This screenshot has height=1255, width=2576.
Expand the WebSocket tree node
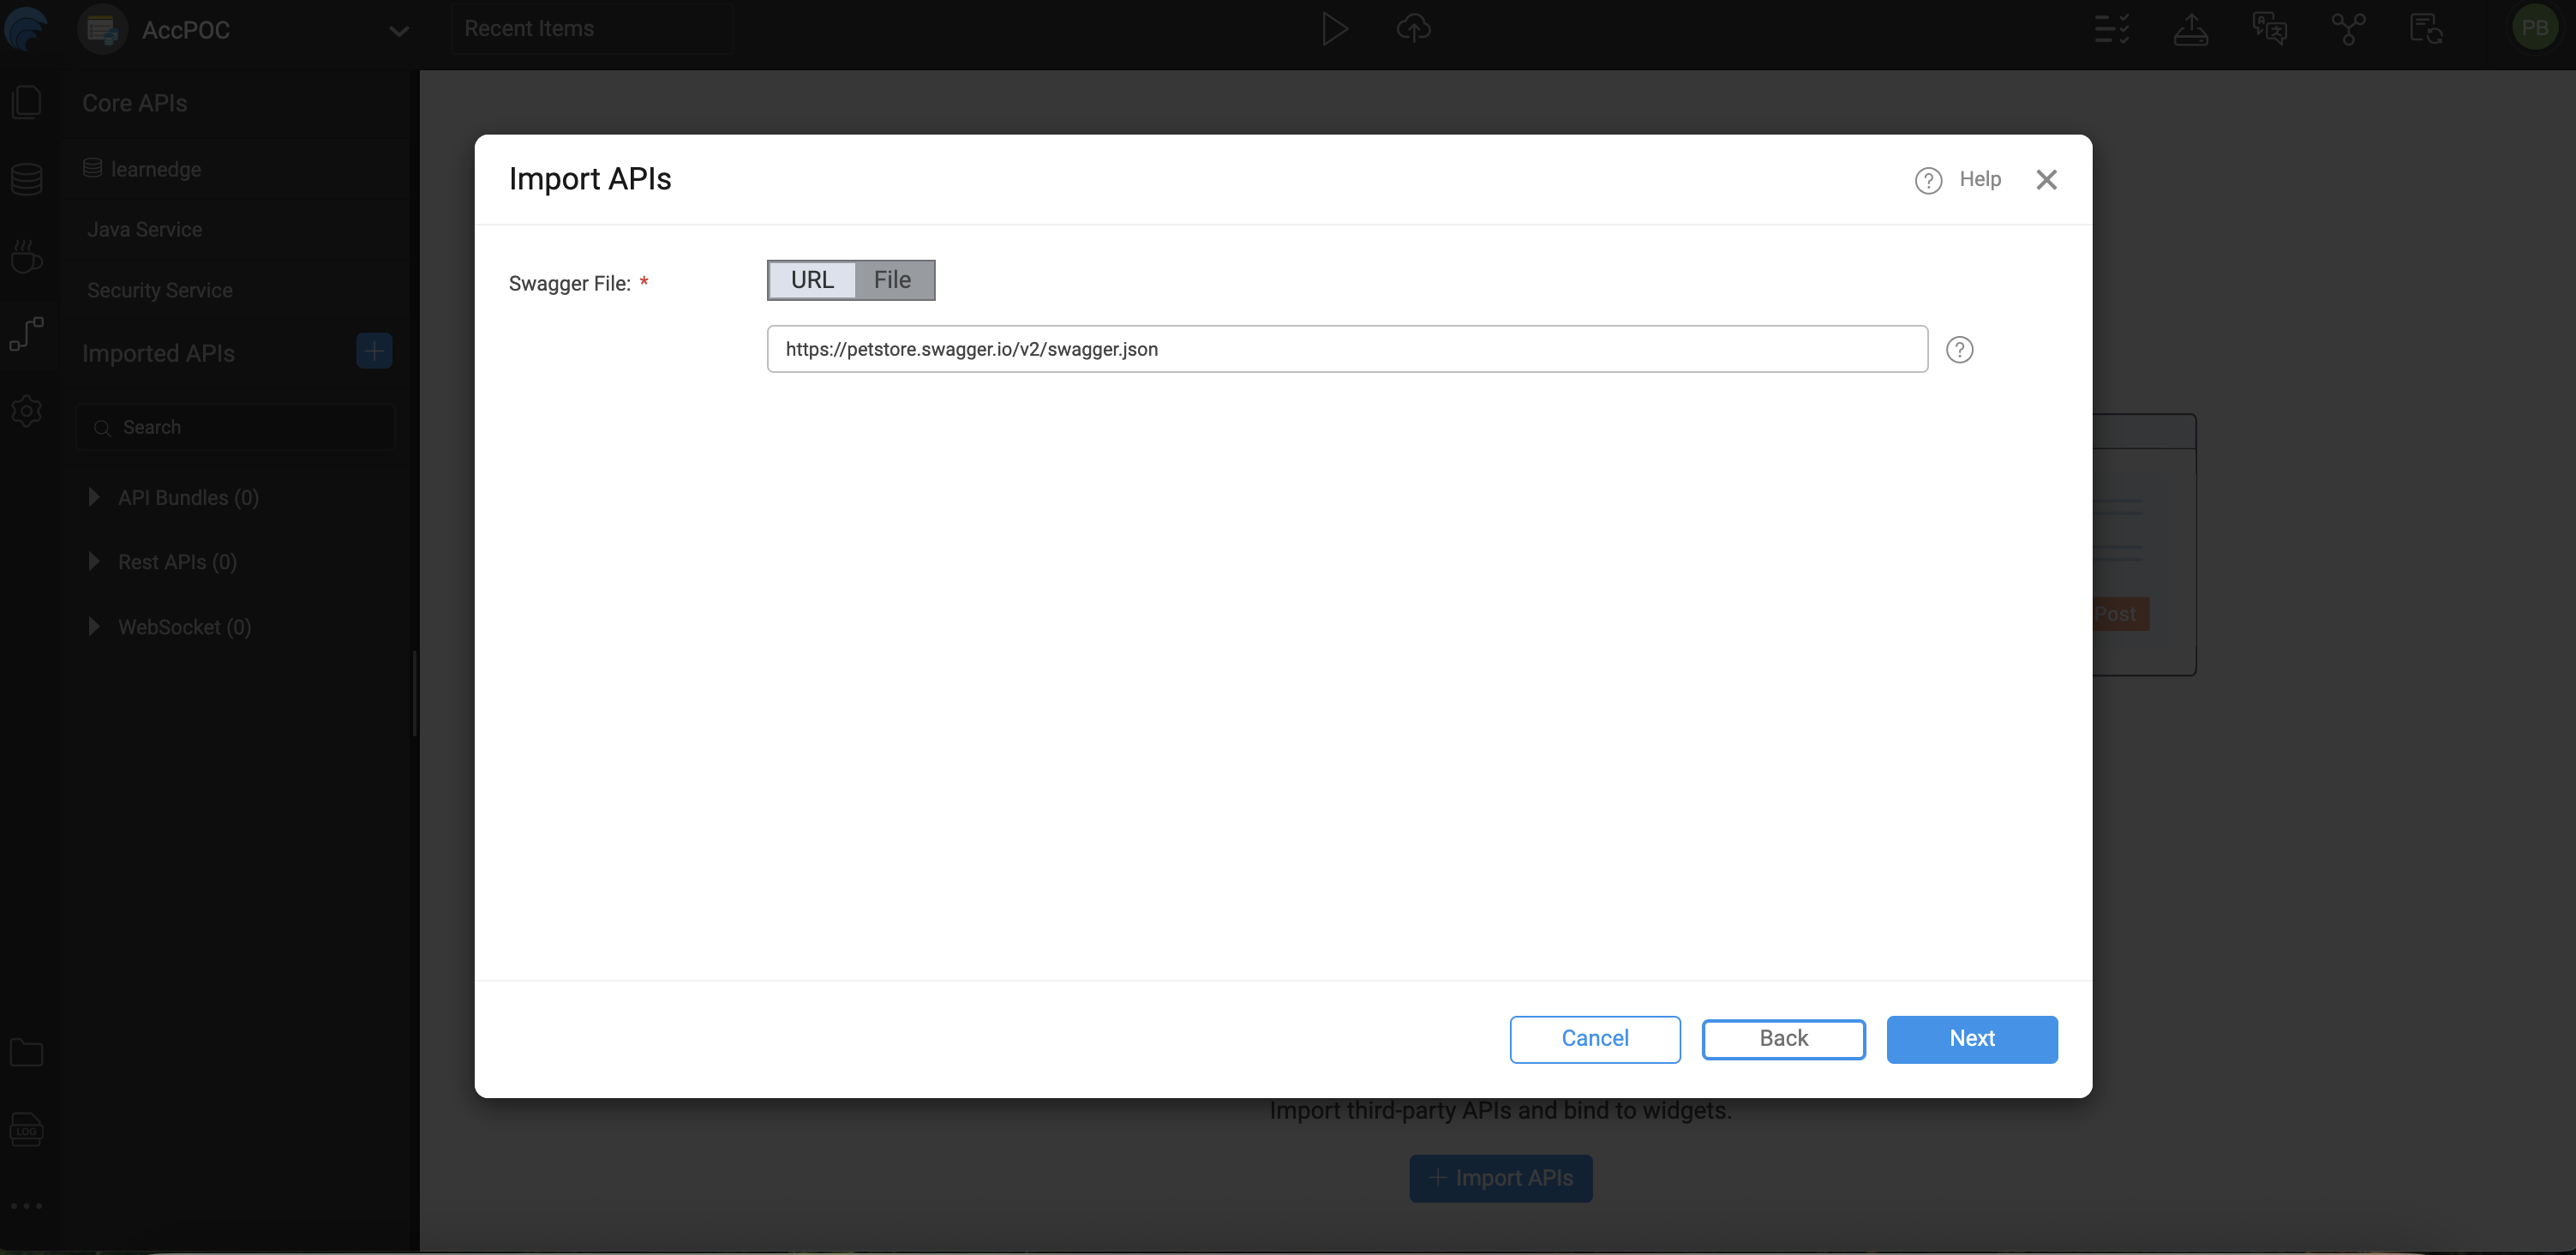click(94, 626)
